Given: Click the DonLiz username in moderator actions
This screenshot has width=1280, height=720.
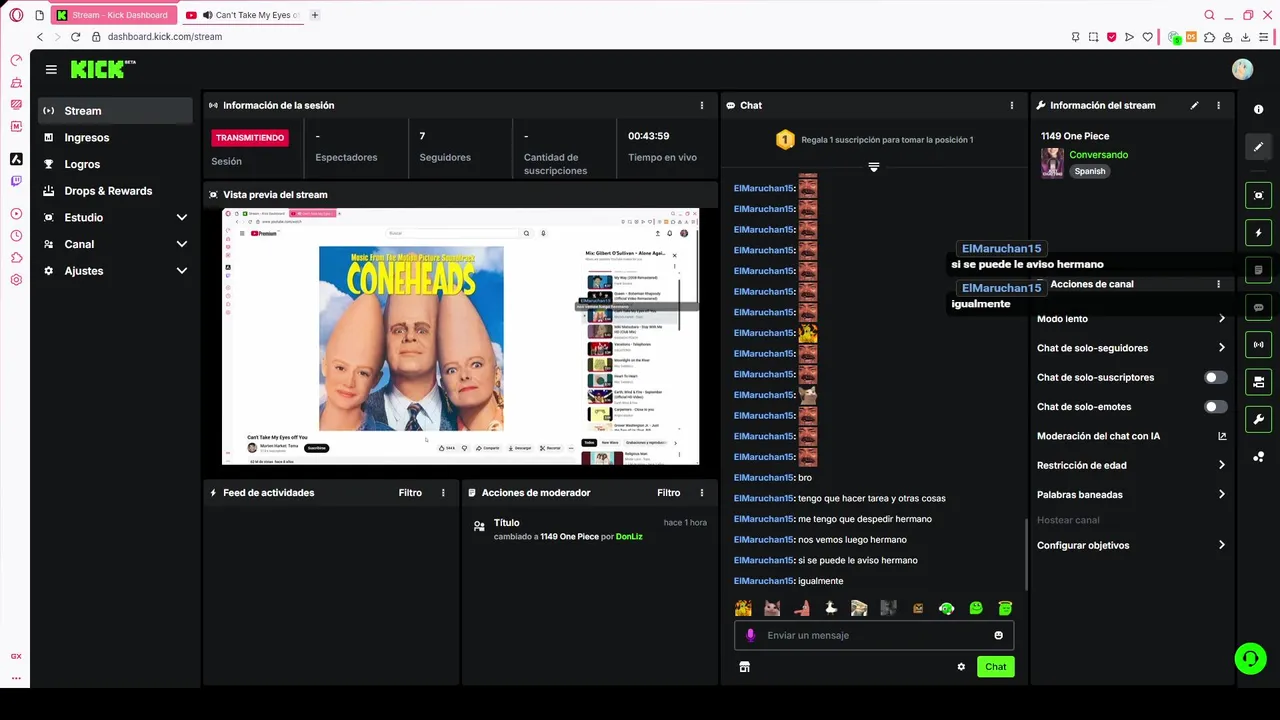Looking at the screenshot, I should click(629, 537).
